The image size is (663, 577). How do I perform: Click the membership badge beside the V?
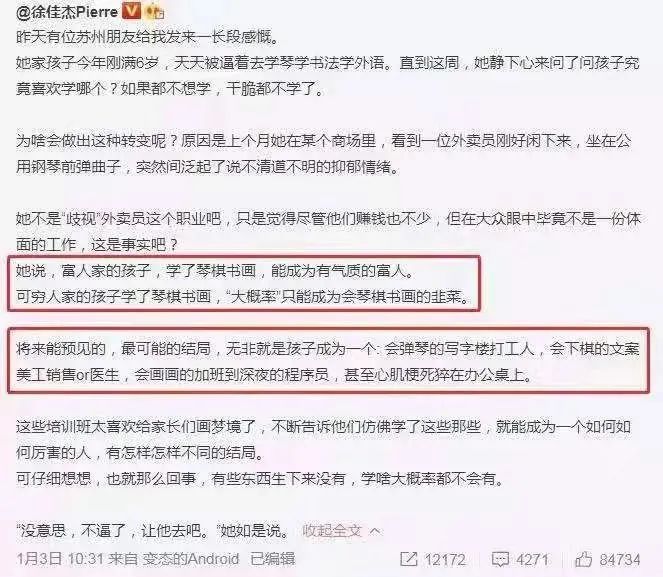point(155,12)
